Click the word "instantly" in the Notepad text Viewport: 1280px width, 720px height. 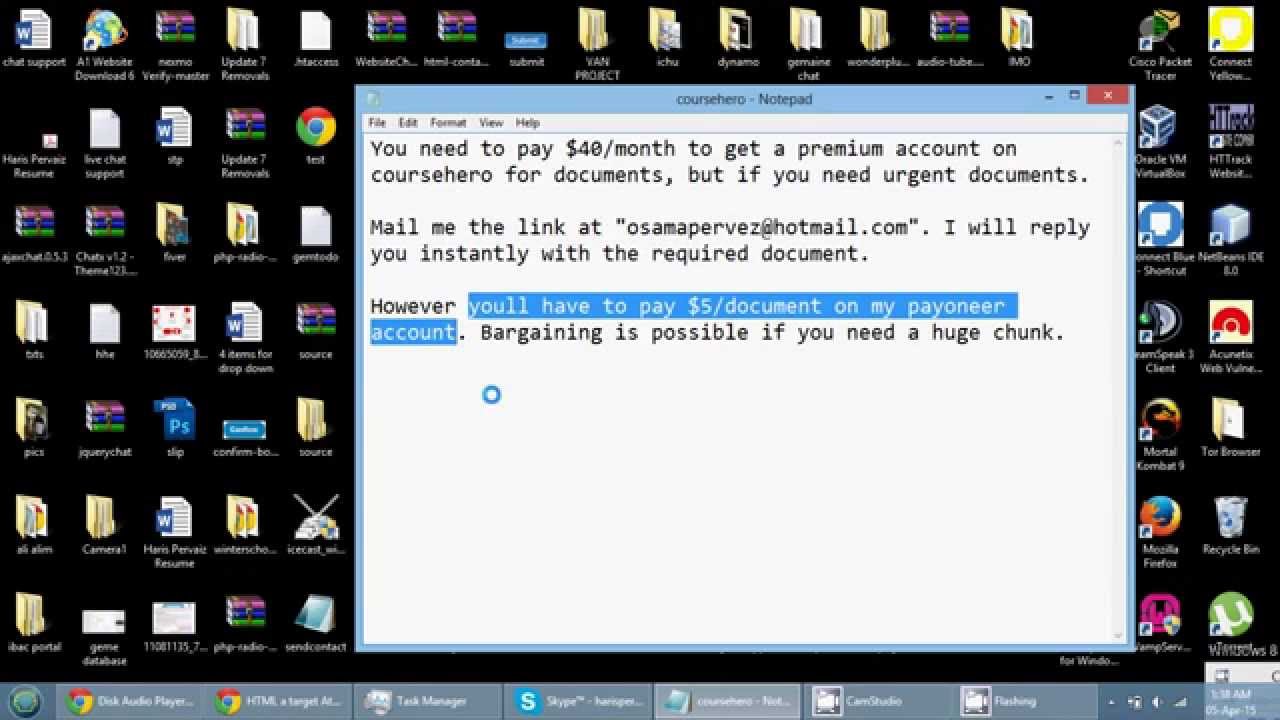(474, 254)
